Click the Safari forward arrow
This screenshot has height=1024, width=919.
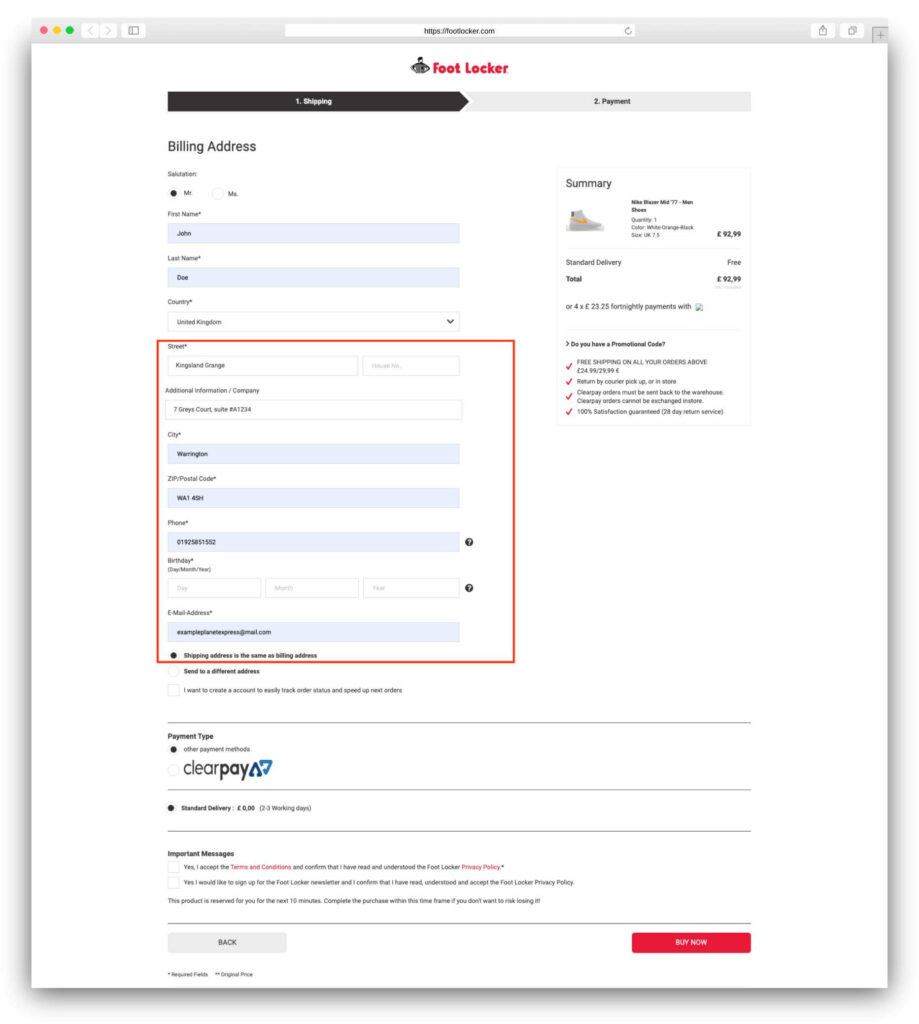click(x=108, y=31)
